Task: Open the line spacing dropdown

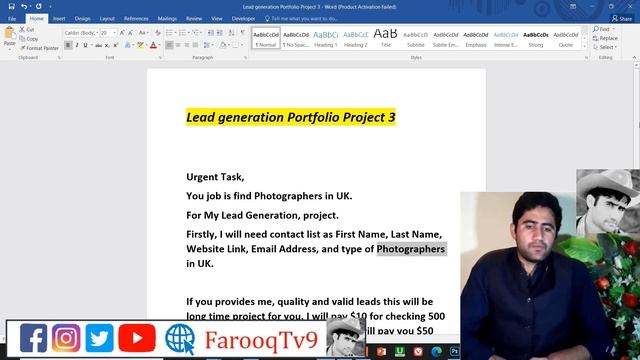Action: click(208, 45)
